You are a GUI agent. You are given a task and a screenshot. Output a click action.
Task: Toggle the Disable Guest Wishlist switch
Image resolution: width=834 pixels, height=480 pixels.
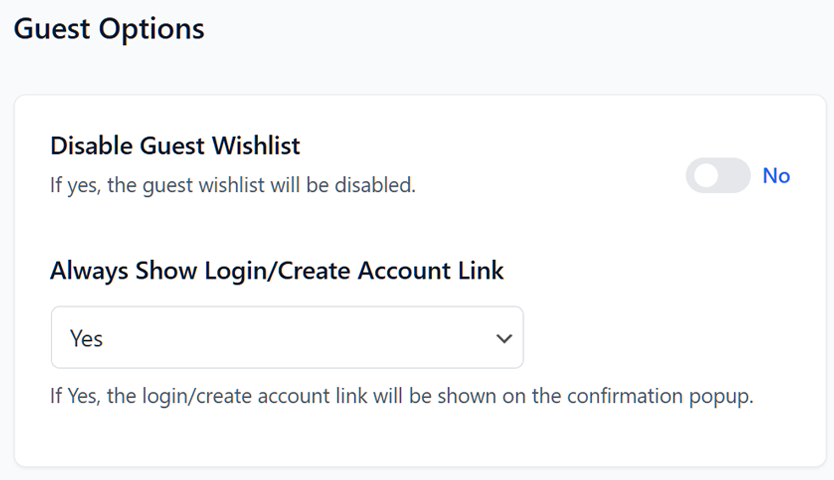717,176
